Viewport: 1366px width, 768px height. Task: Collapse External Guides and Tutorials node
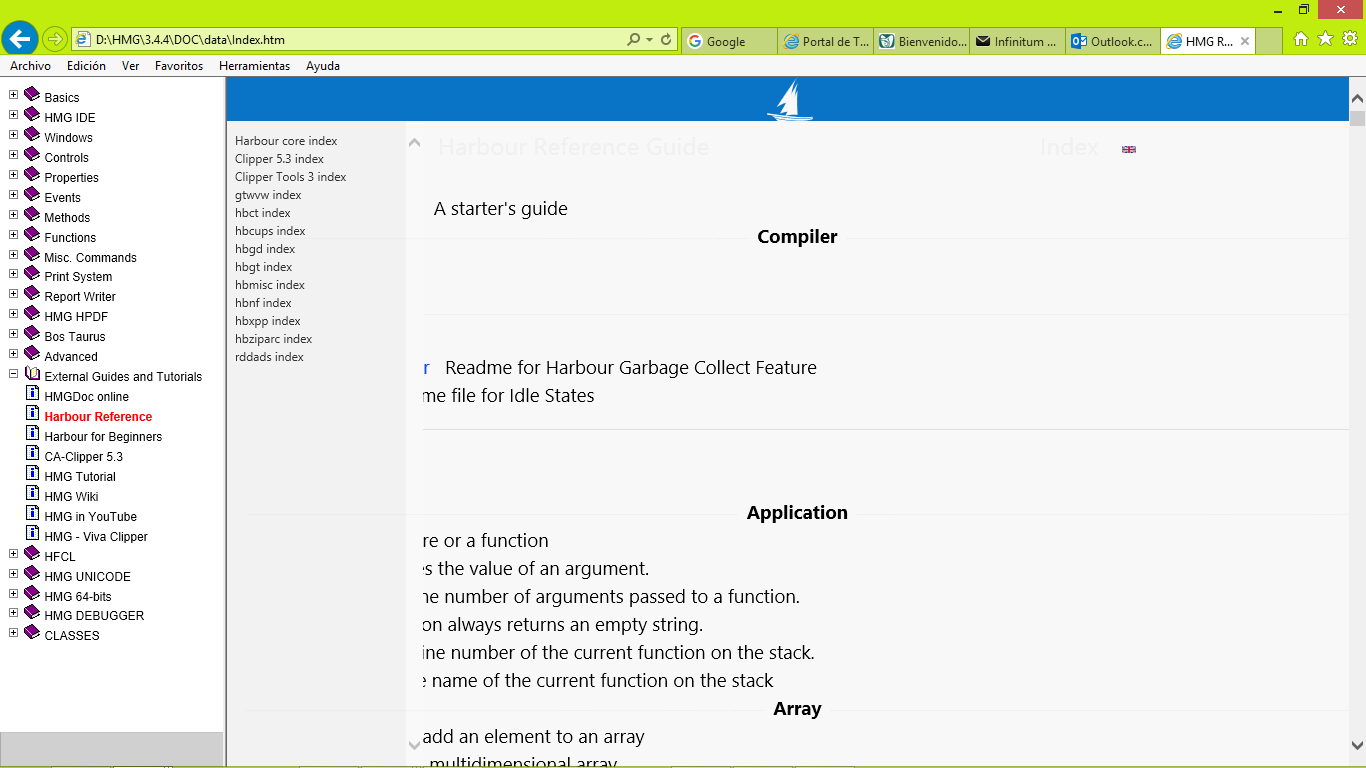tap(13, 374)
